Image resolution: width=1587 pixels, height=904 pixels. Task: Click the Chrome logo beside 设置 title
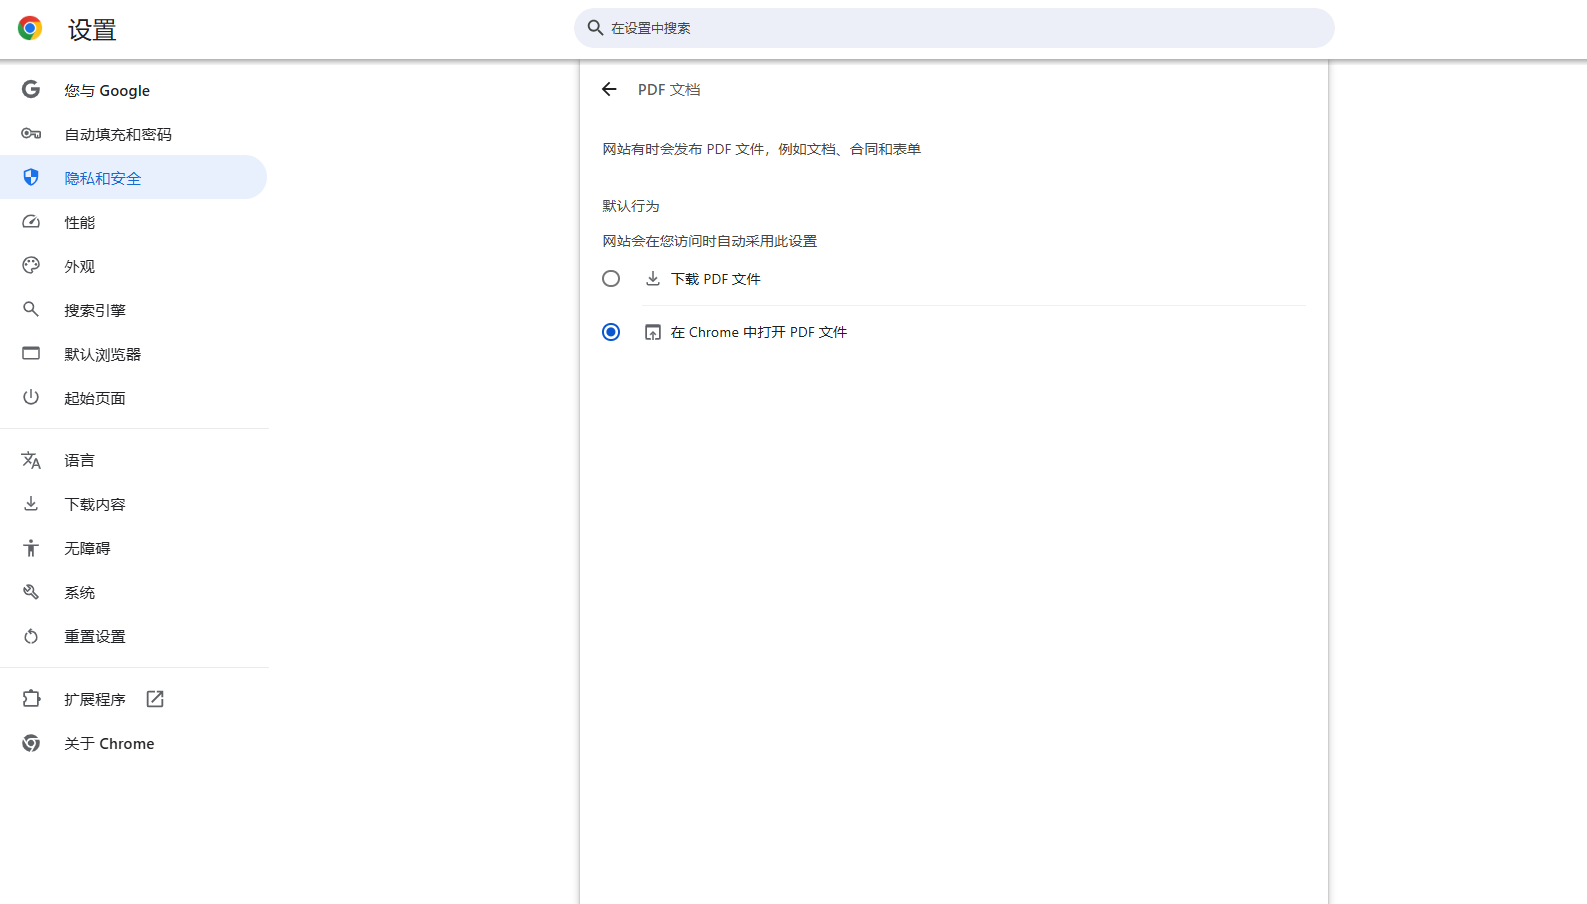point(30,29)
